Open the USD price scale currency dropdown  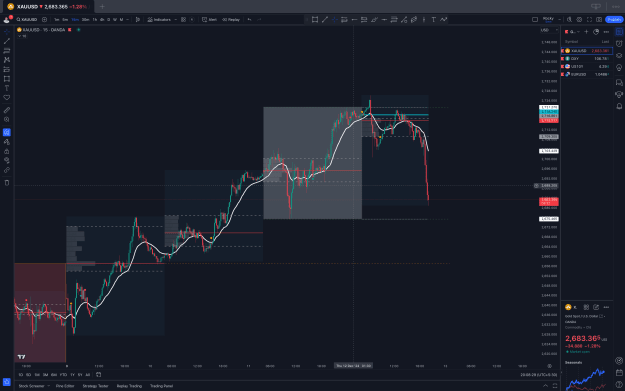[x=549, y=30]
